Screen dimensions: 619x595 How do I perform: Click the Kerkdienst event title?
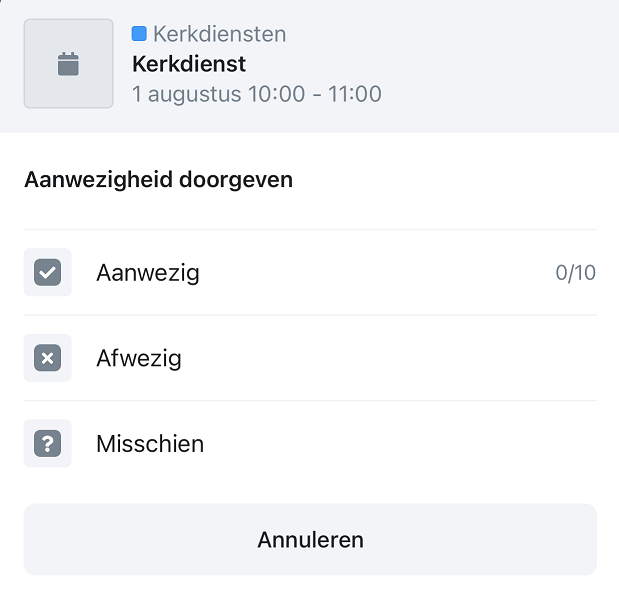(x=189, y=64)
